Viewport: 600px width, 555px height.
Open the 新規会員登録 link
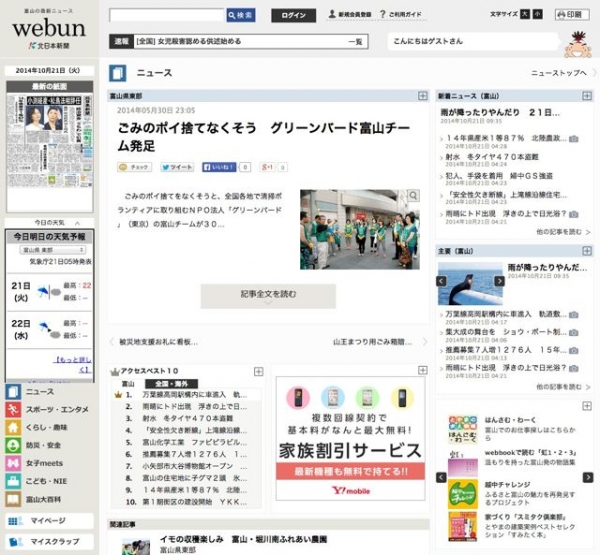[350, 15]
